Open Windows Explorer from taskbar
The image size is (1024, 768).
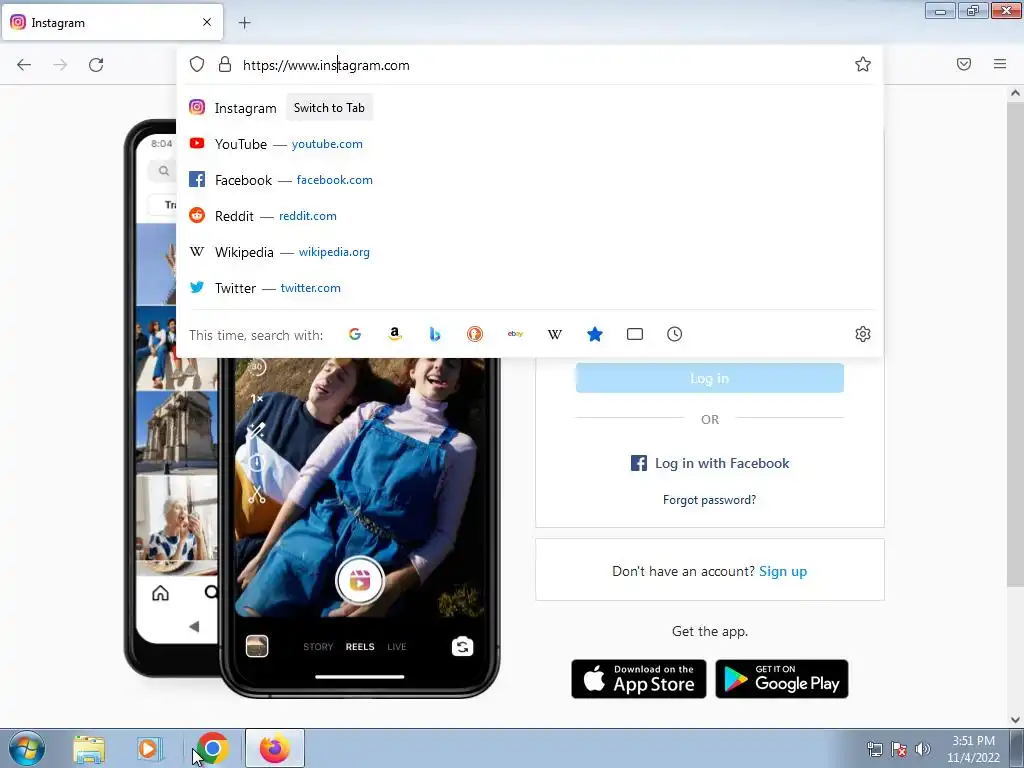coord(89,749)
